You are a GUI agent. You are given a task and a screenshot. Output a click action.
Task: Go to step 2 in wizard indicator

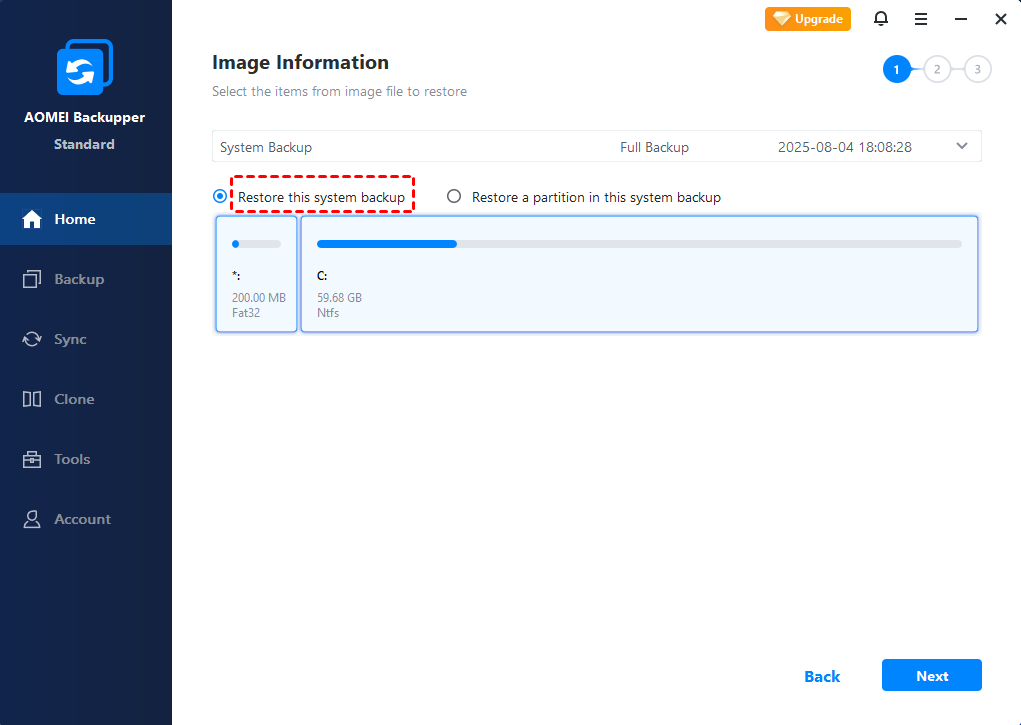[937, 69]
